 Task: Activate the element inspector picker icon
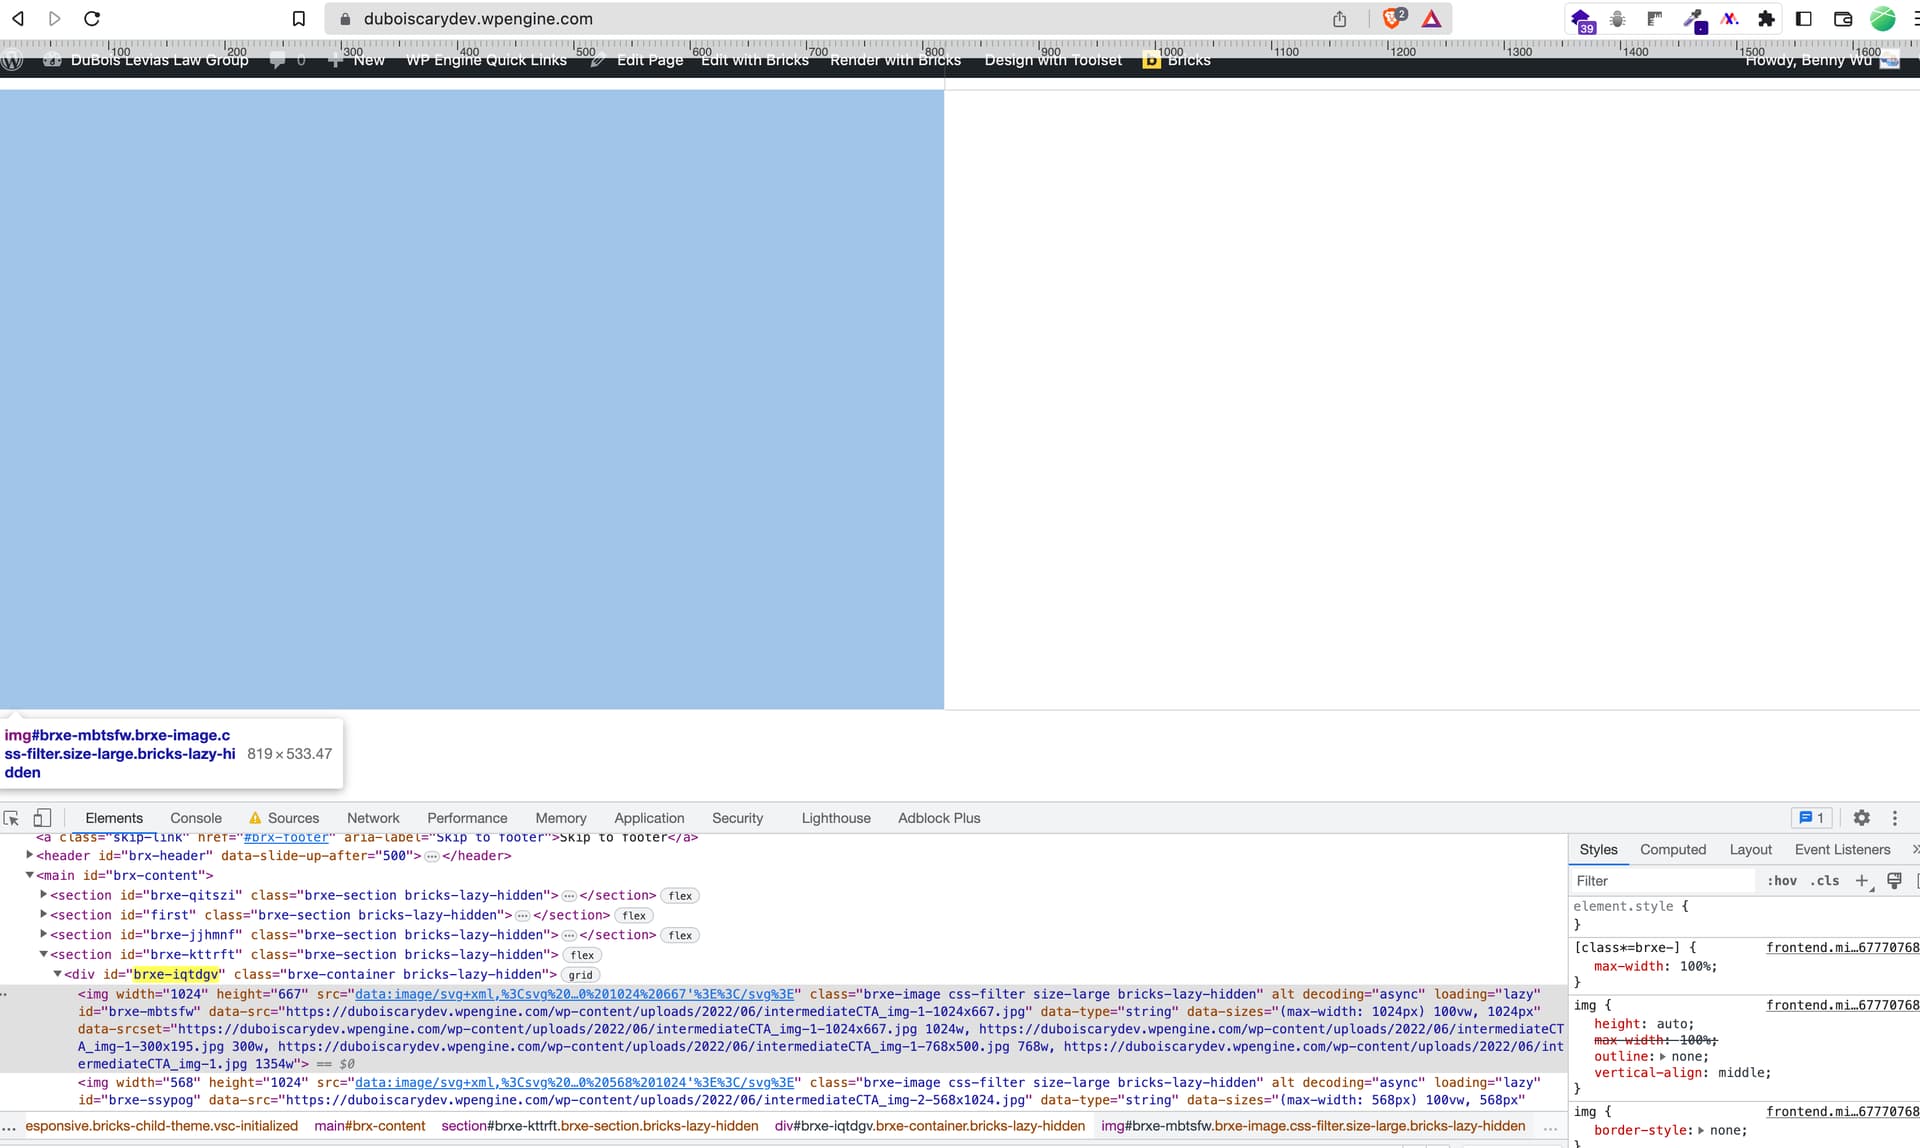(x=12, y=818)
